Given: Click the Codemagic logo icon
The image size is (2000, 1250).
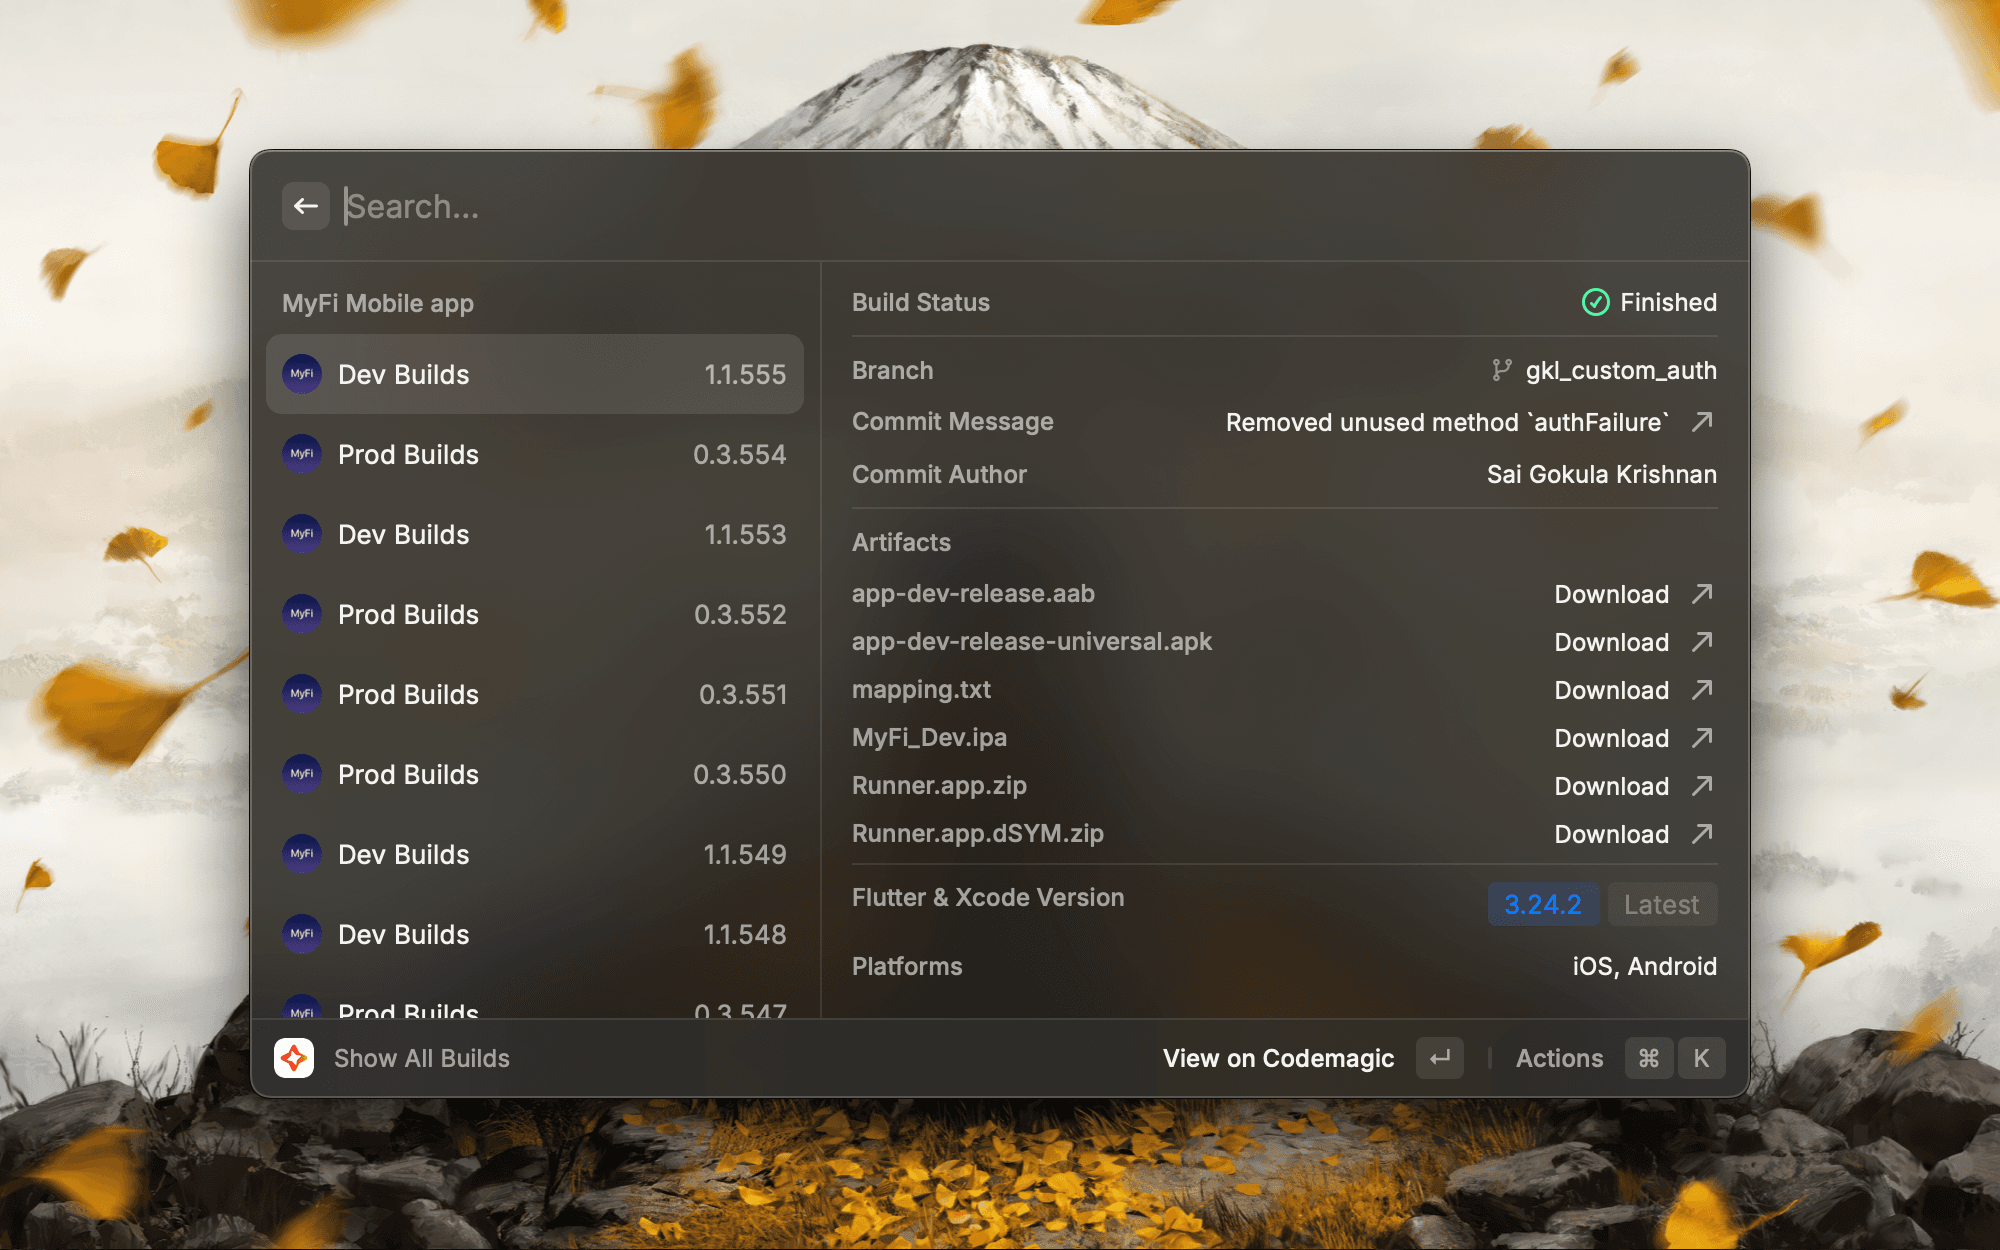Looking at the screenshot, I should (x=294, y=1058).
